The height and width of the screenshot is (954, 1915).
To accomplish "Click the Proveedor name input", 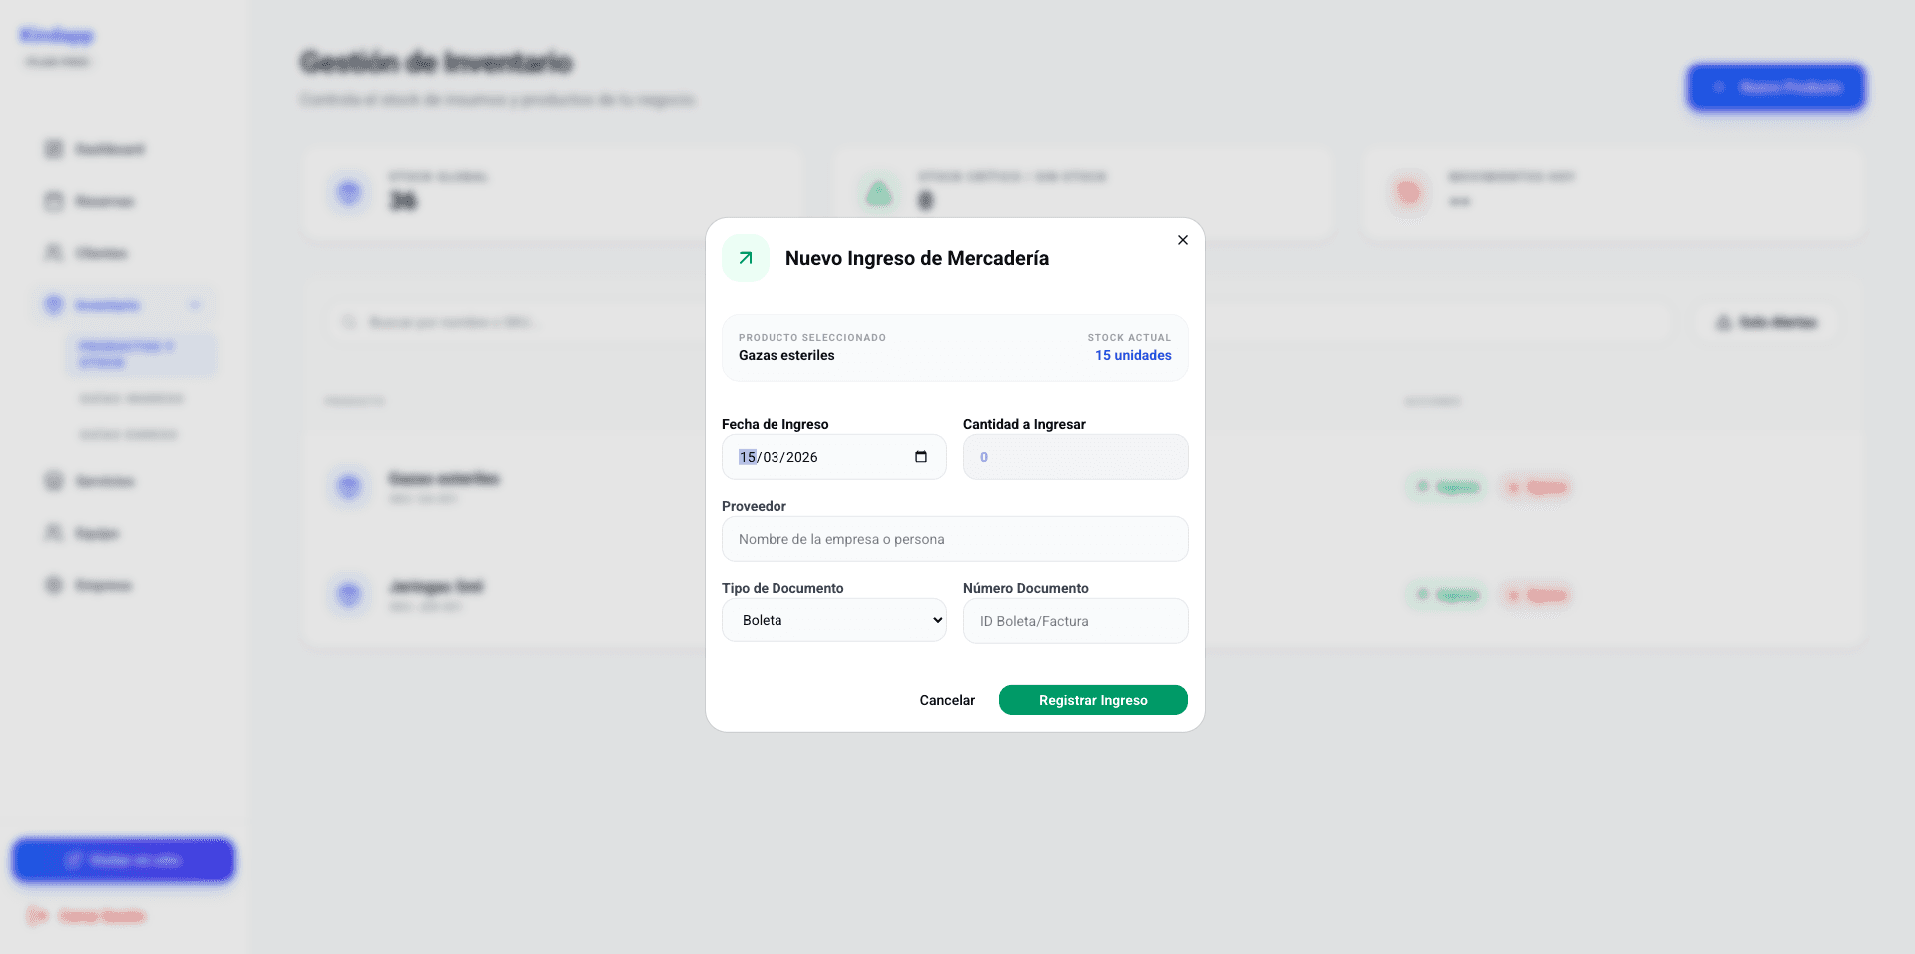I will click(x=954, y=539).
